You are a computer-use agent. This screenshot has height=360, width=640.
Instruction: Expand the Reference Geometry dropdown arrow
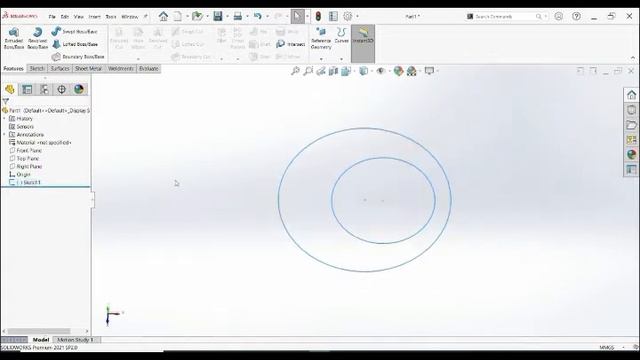tap(321, 59)
